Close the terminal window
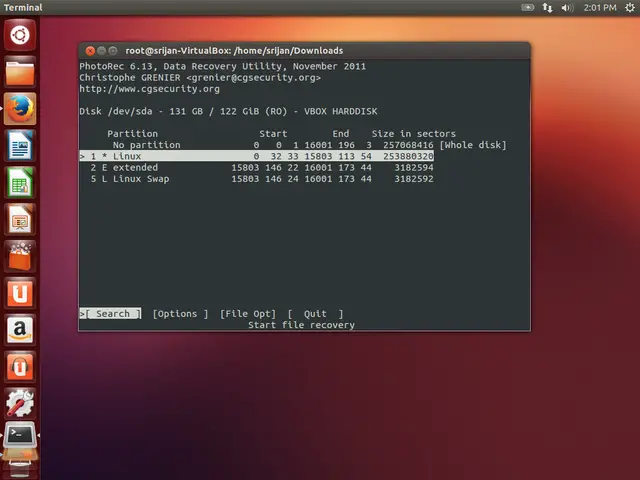The image size is (640, 480). [90, 51]
